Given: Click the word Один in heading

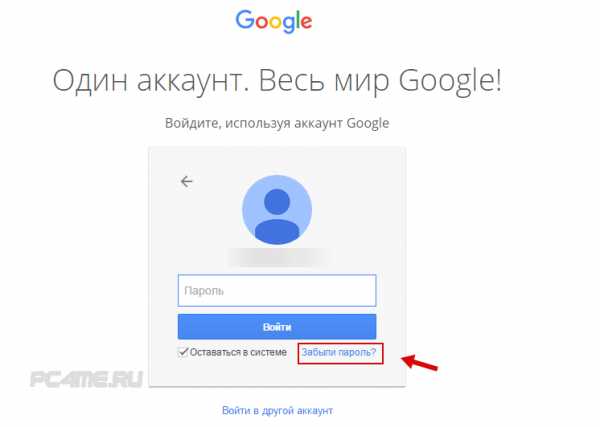Looking at the screenshot, I should (x=90, y=81).
